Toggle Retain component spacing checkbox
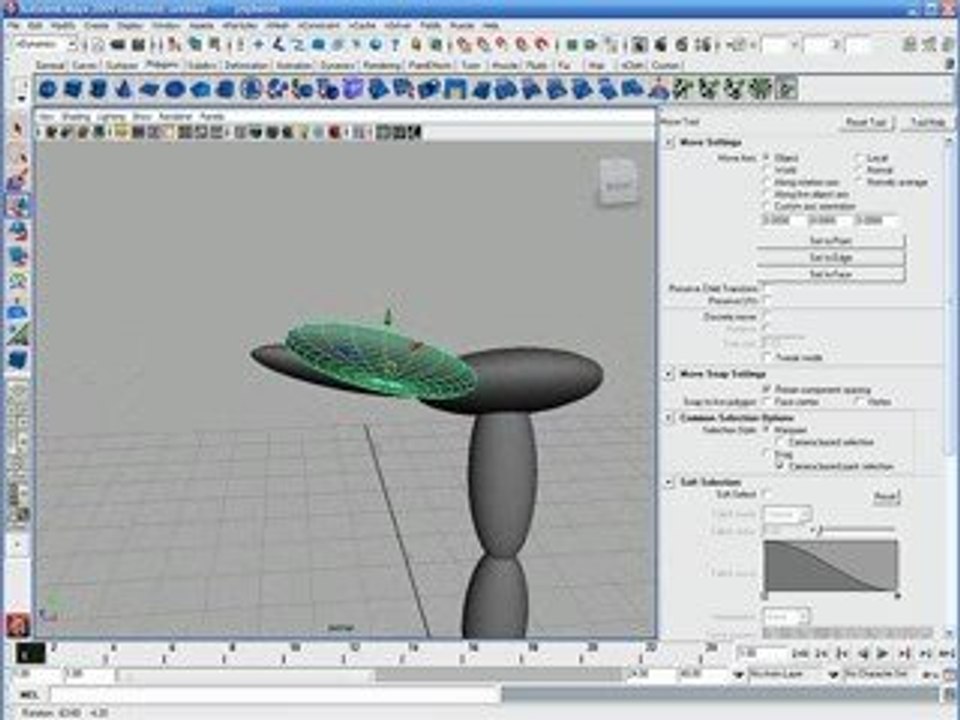The height and width of the screenshot is (720, 960). [767, 389]
